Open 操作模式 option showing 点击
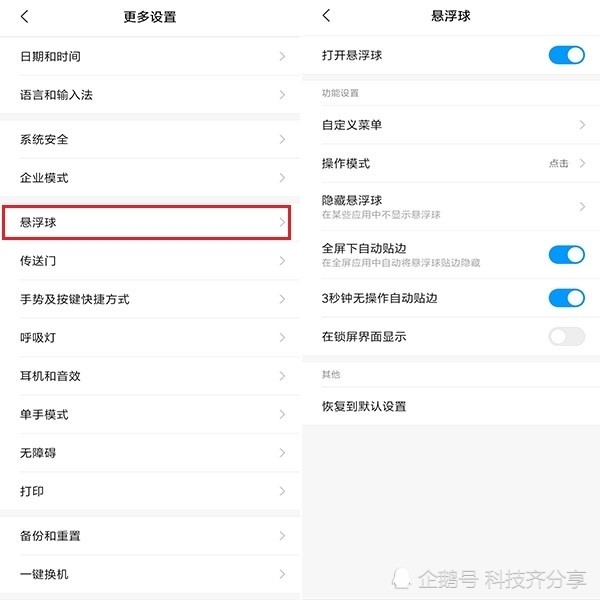This screenshot has width=600, height=600. (x=452, y=163)
